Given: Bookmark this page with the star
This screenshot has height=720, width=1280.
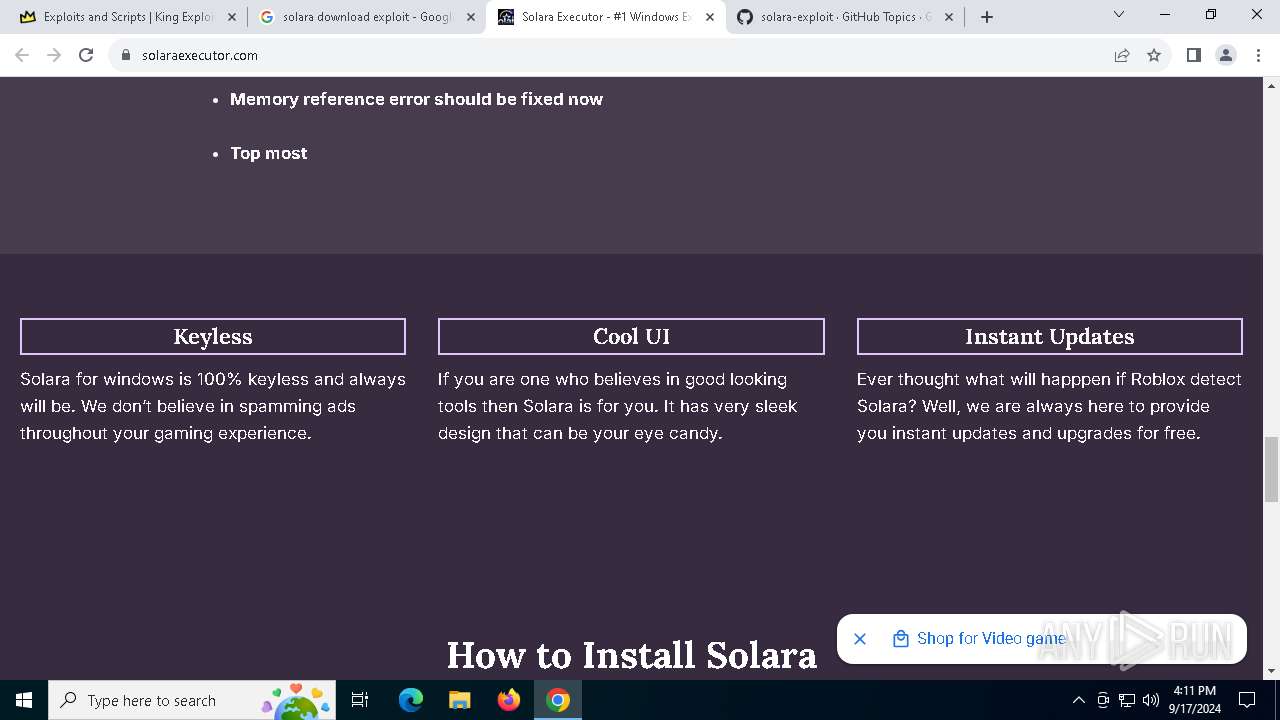Looking at the screenshot, I should [1154, 55].
